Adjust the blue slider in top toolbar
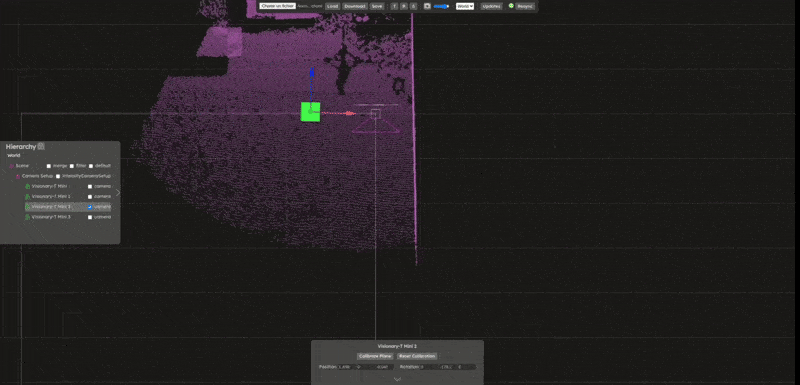Viewport: 800px width, 385px height. 441,7
